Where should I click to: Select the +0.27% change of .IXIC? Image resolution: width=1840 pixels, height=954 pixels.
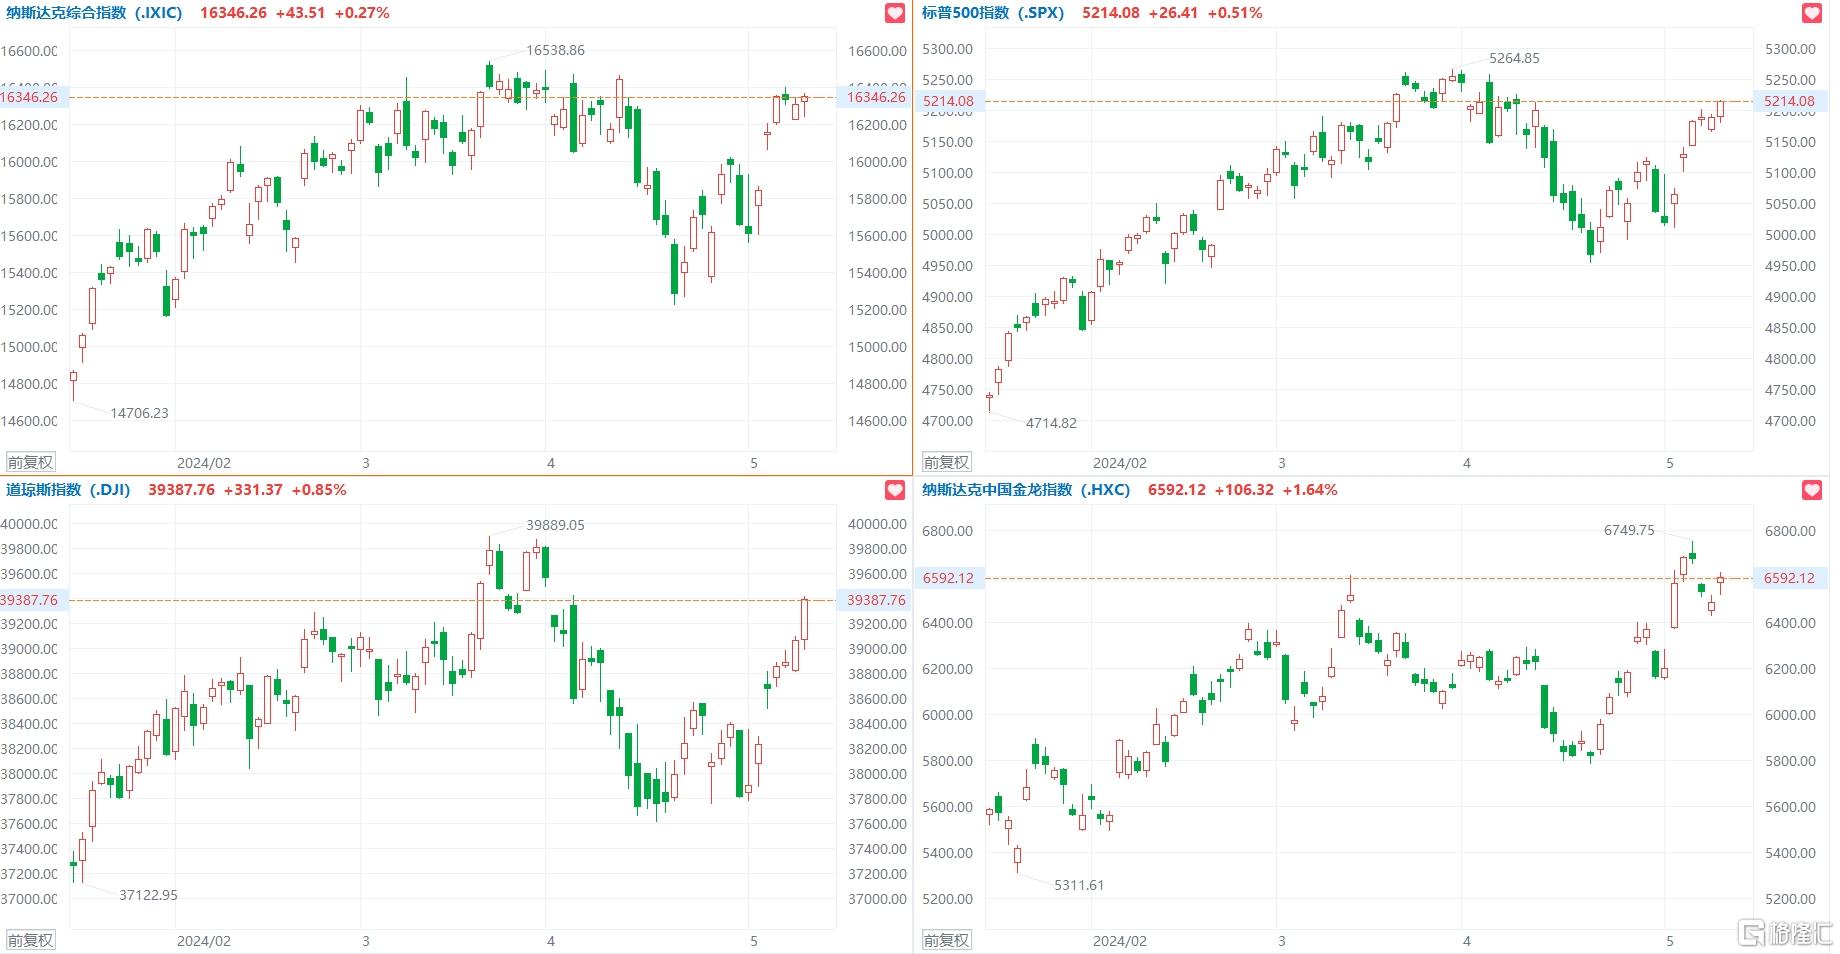362,13
